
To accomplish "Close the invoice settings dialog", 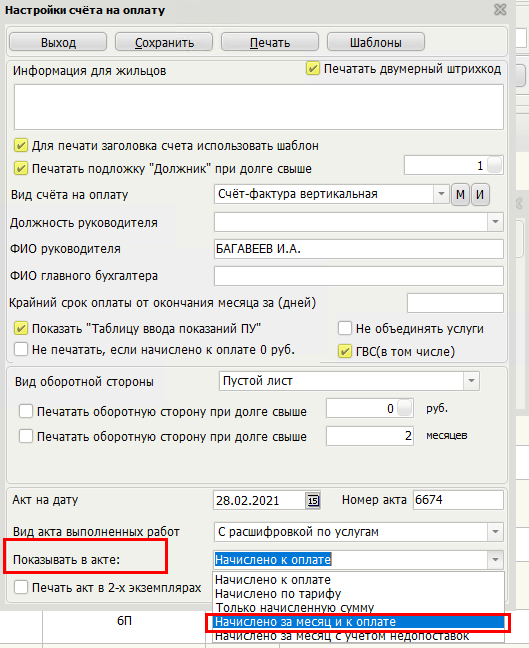I will tap(500, 10).
